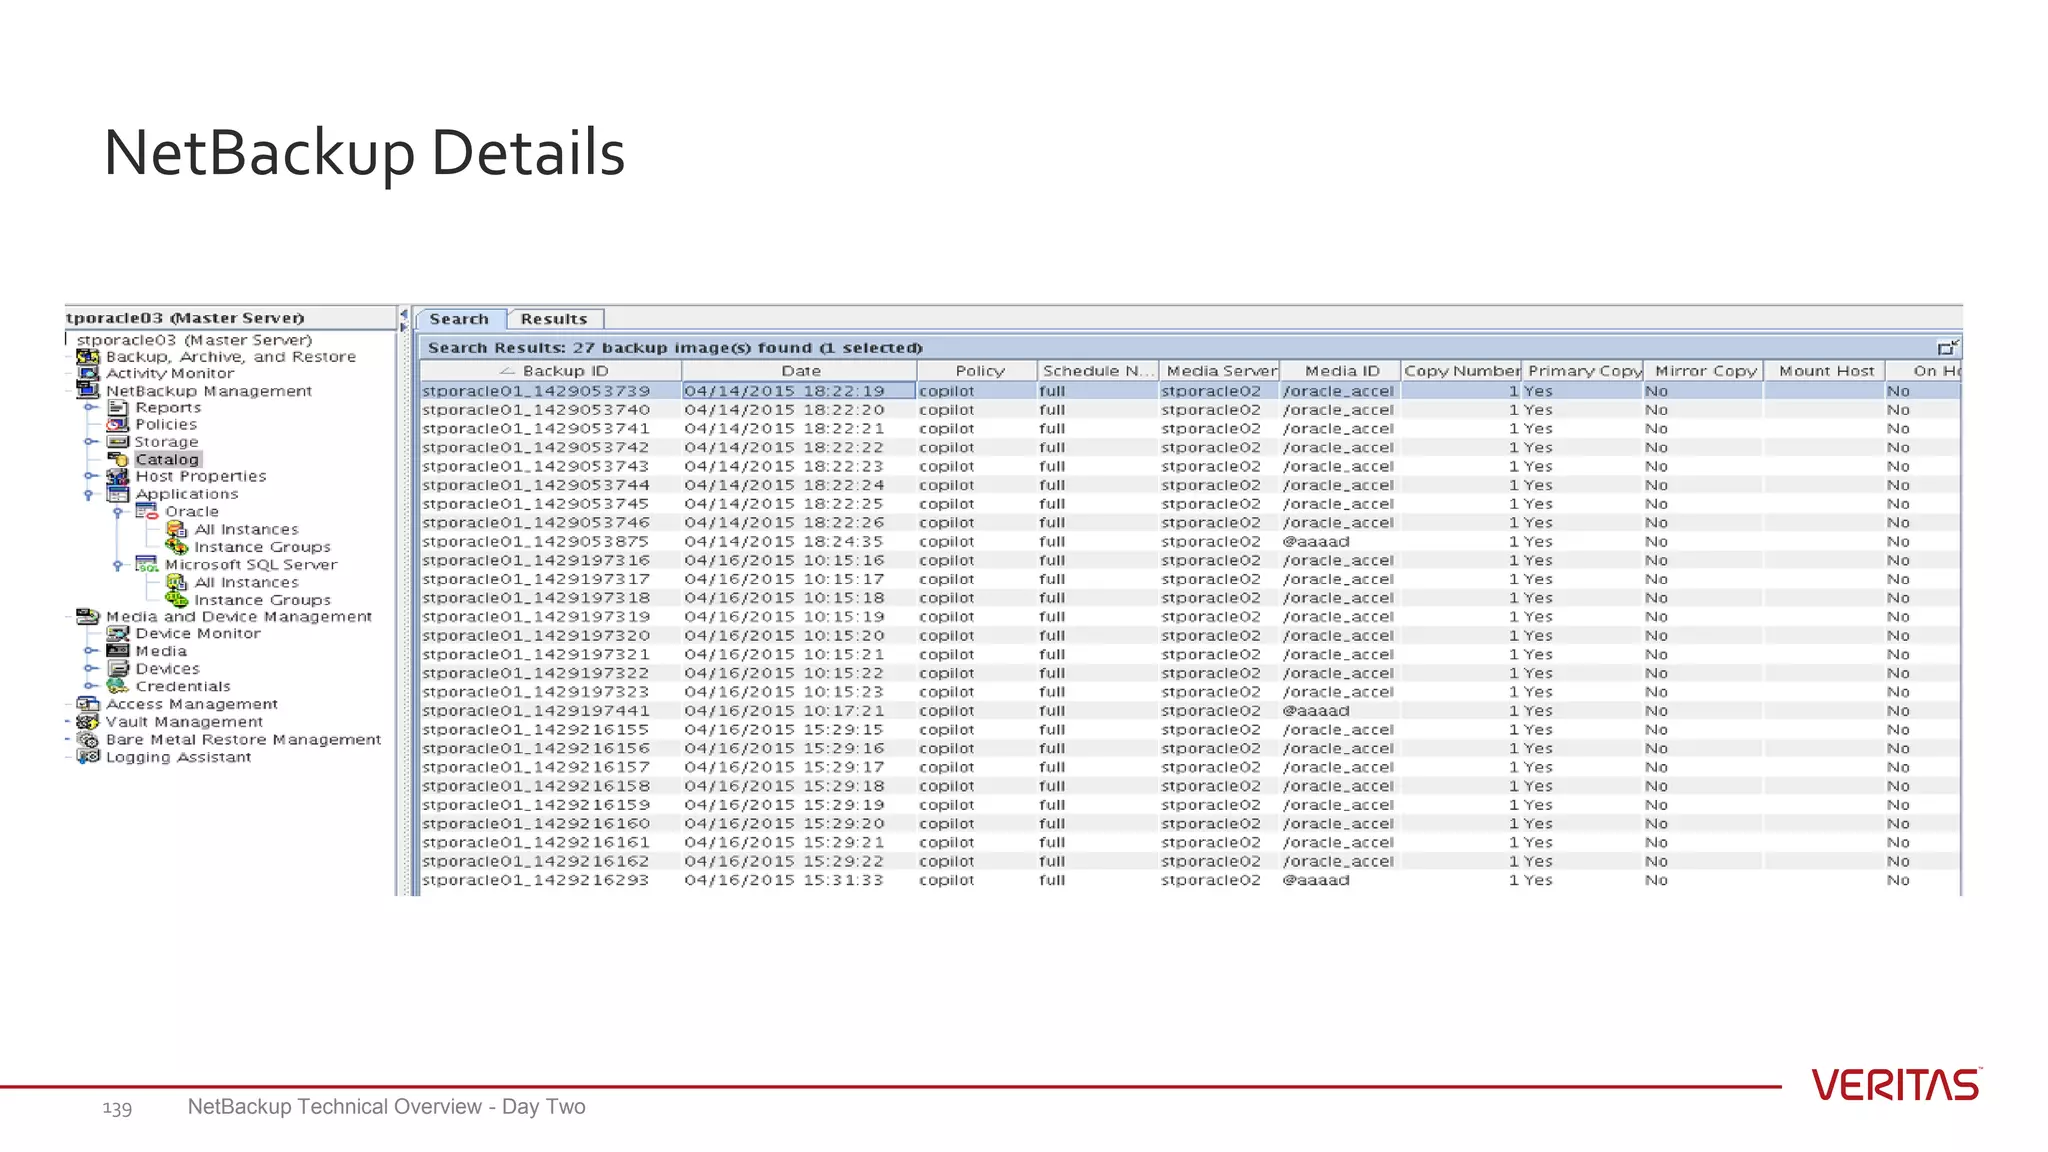Screen dimensions: 2048x1152
Task: Sort by Mirror Copy column header
Action: pyautogui.click(x=1704, y=371)
